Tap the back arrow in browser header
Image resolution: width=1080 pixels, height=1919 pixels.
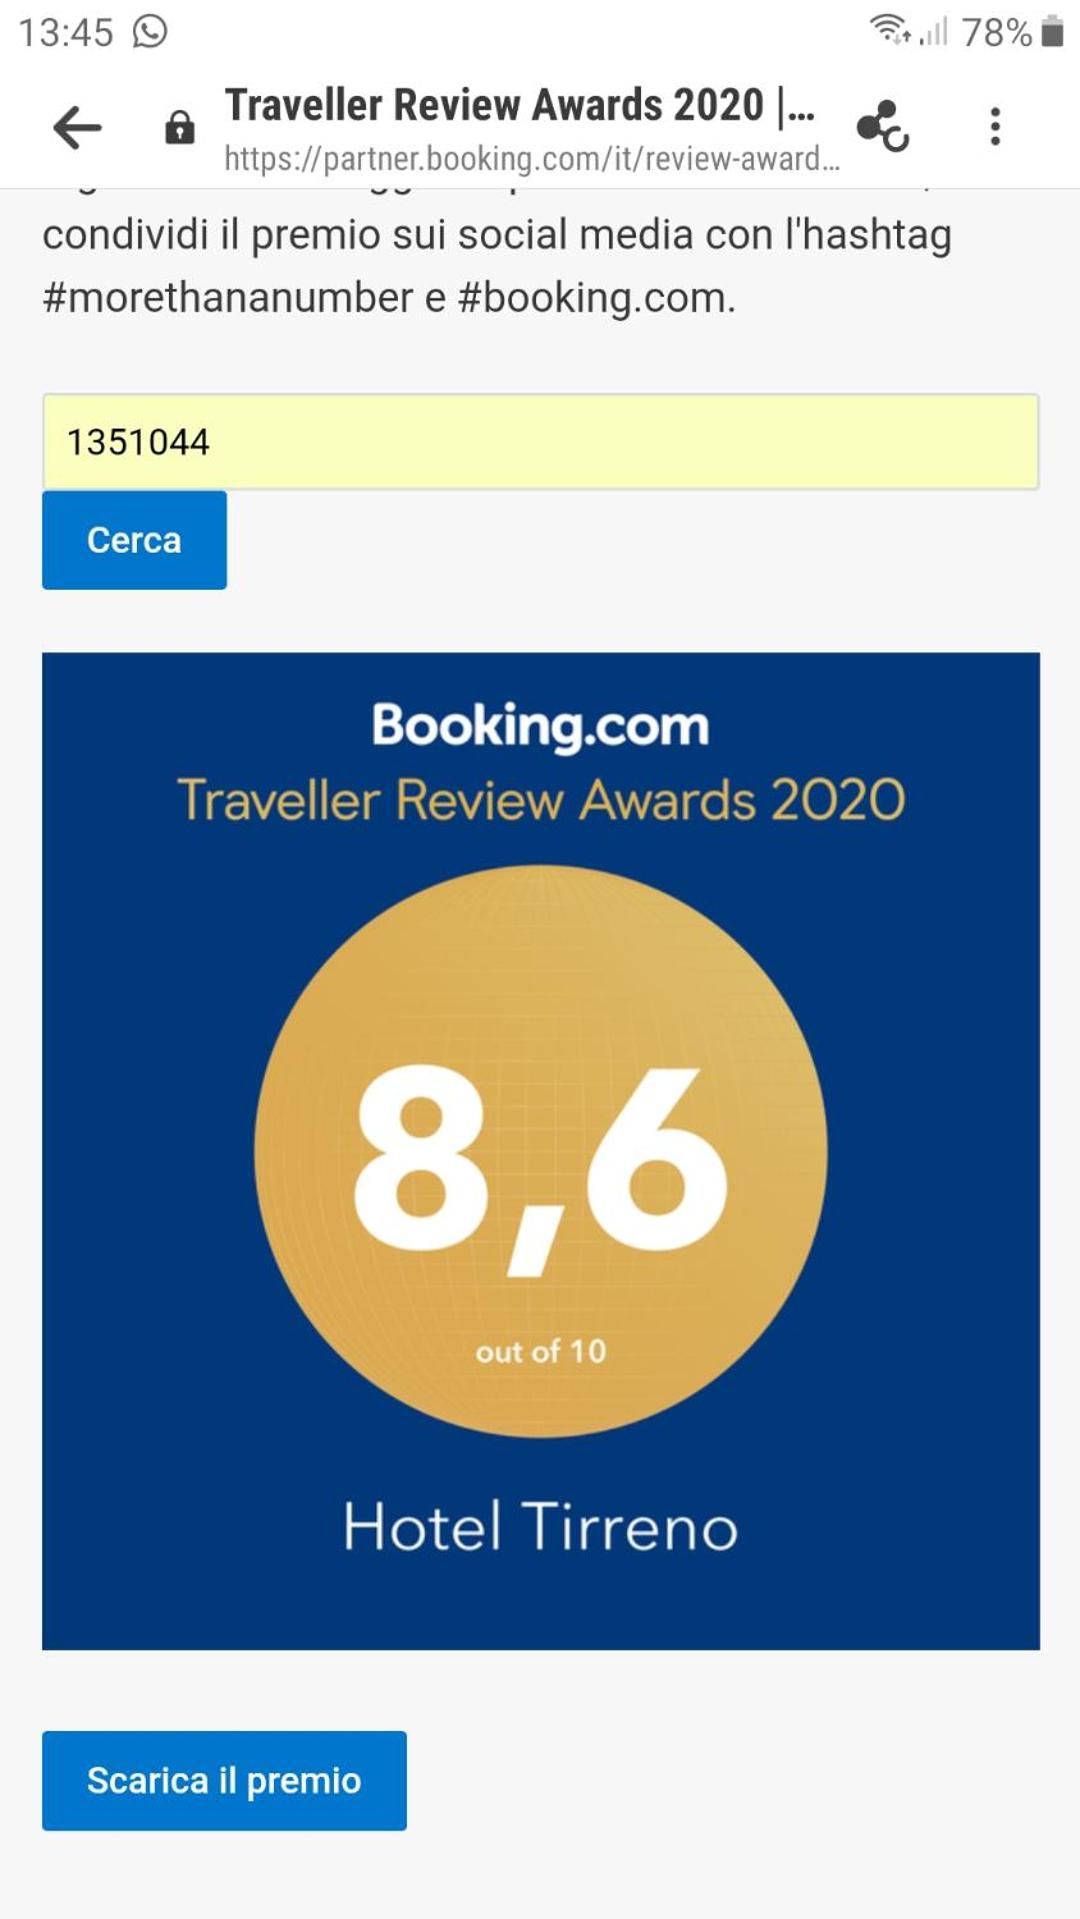click(x=77, y=128)
